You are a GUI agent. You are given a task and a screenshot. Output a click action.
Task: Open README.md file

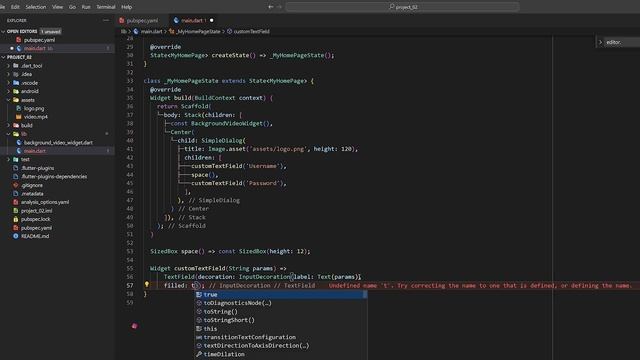click(35, 236)
